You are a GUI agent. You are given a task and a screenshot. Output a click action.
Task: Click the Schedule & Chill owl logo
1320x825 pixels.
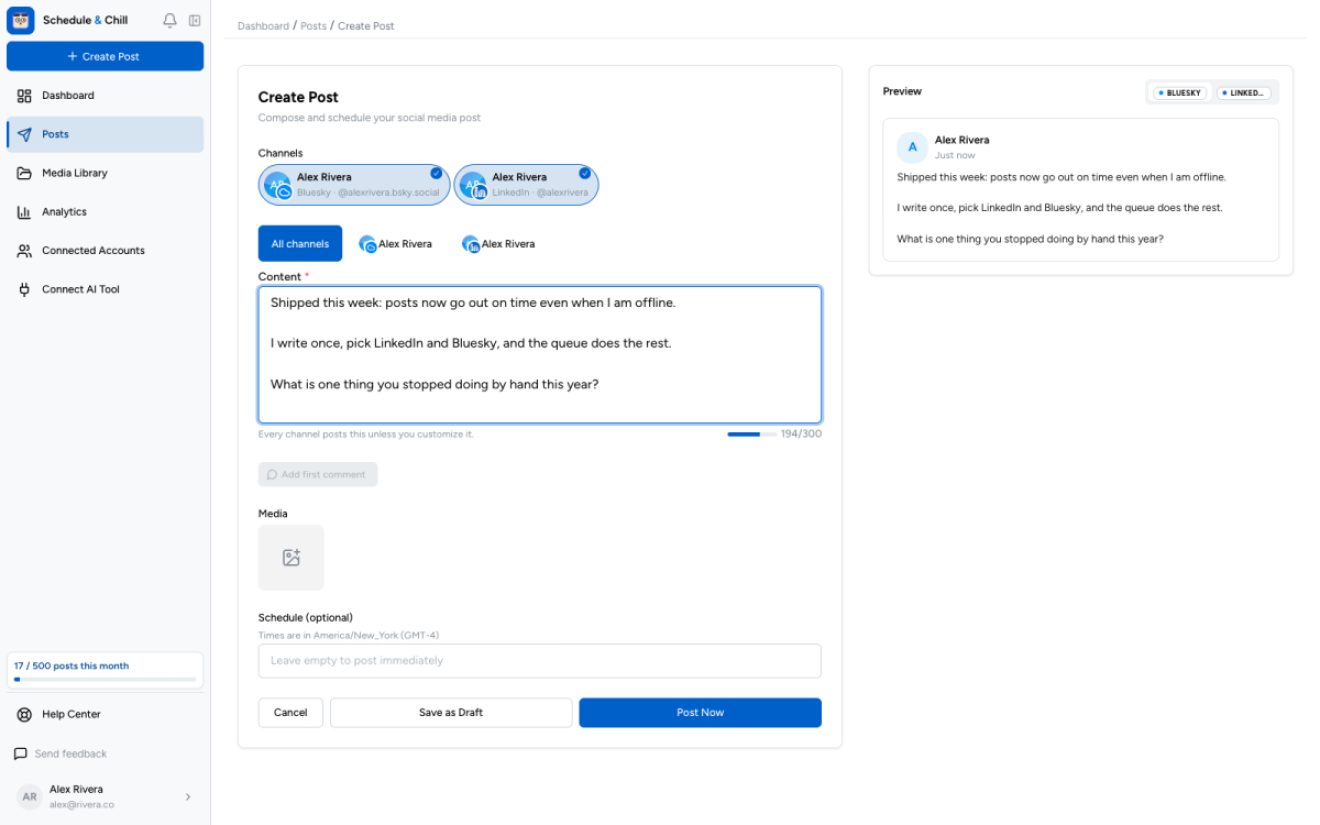pyautogui.click(x=21, y=20)
